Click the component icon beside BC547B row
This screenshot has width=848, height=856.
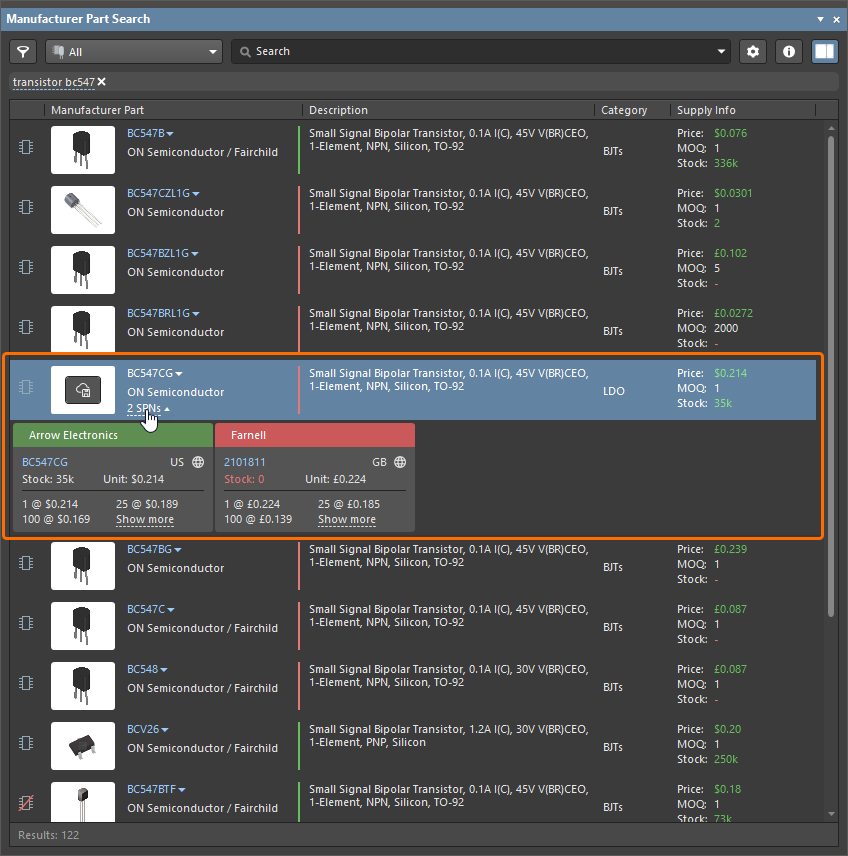coord(27,147)
